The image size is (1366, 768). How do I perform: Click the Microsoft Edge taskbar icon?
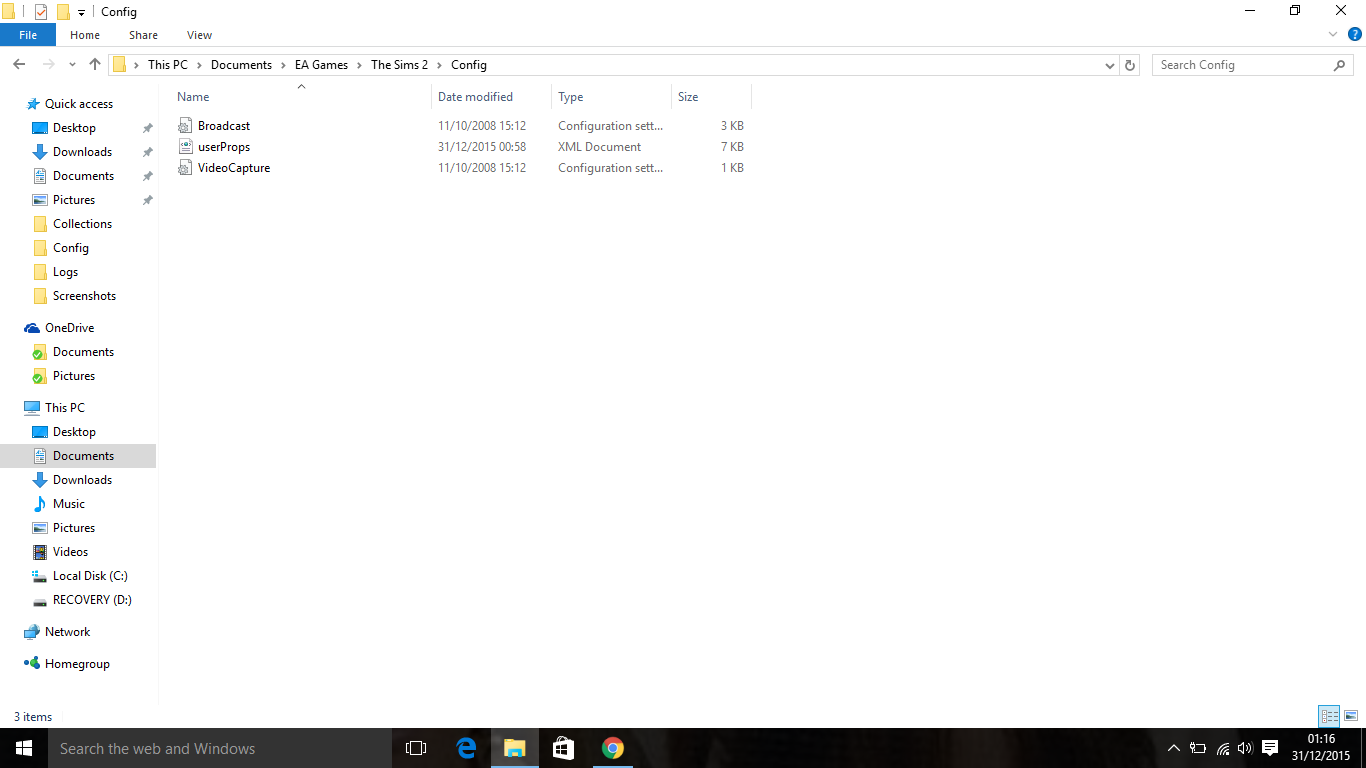click(x=466, y=748)
